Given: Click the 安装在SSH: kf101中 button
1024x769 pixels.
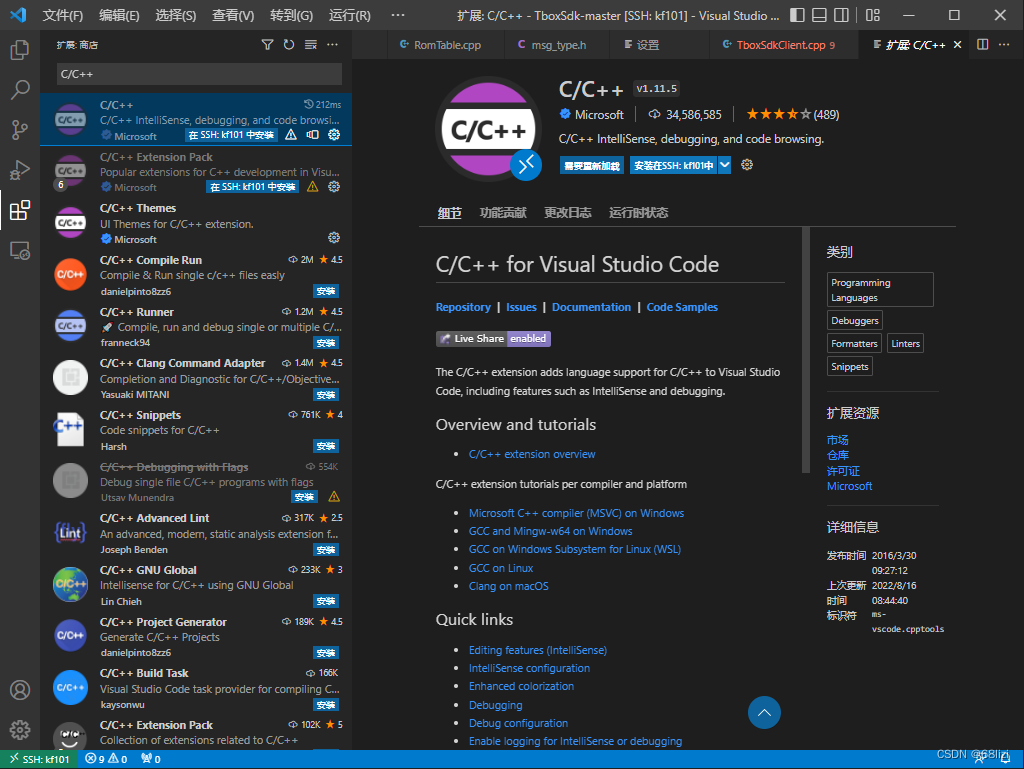Looking at the screenshot, I should coord(673,165).
